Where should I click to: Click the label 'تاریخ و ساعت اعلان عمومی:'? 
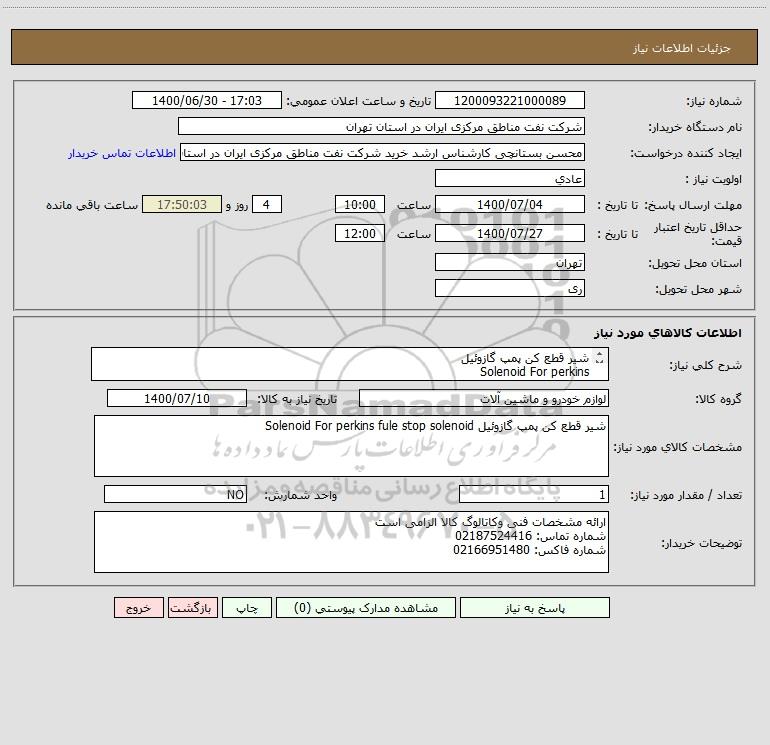[359, 101]
